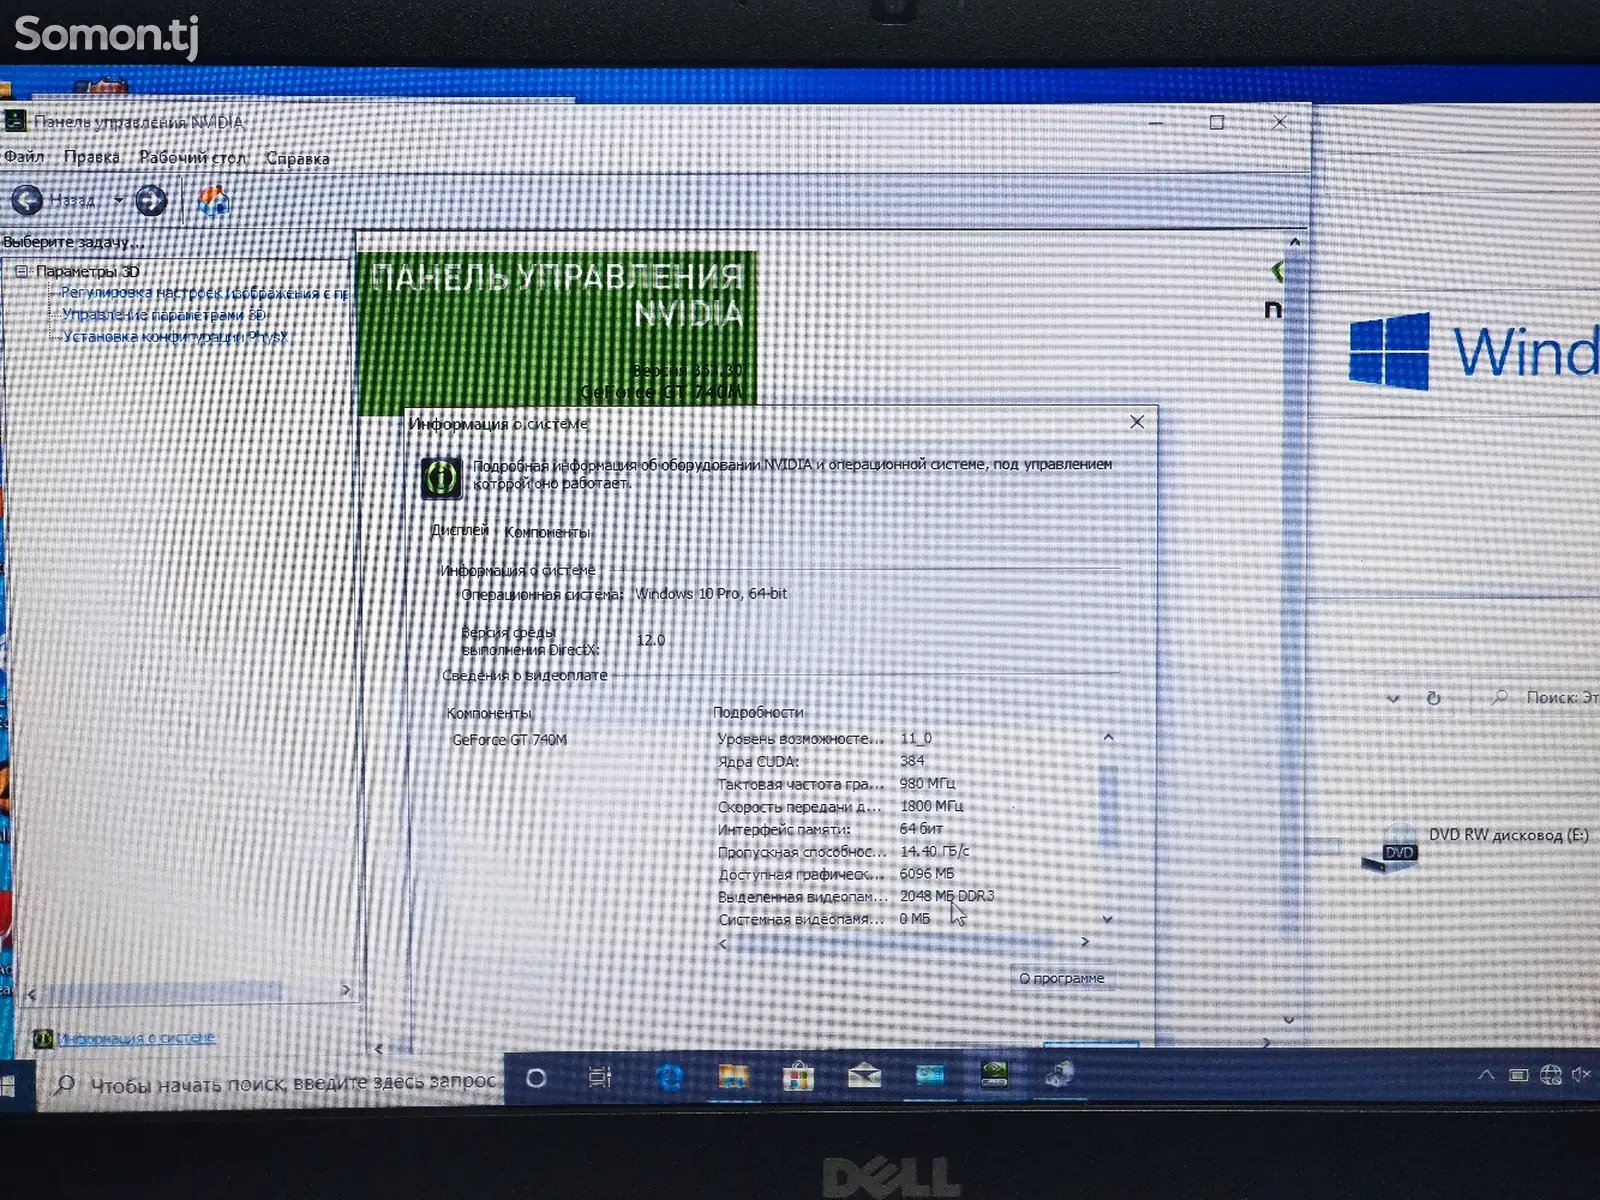
Task: Click the Интерфейс памяти 64 бит row
Action: [830, 829]
